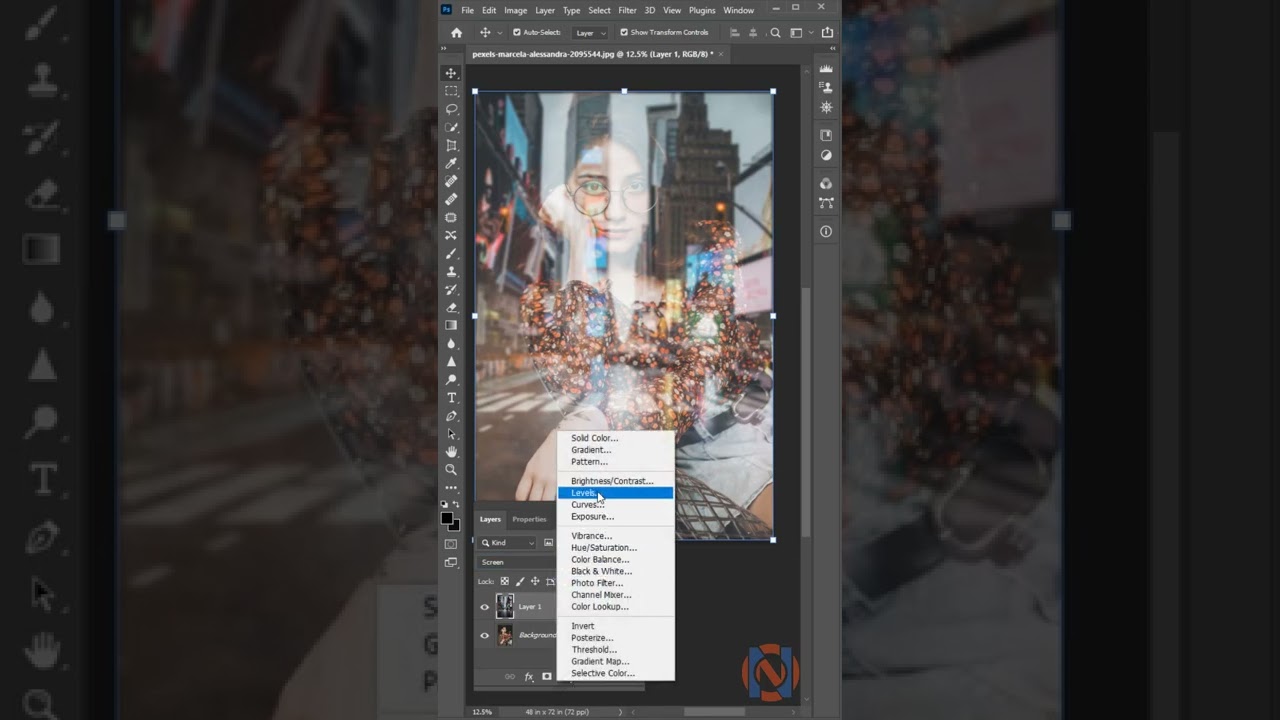
Task: Choose Levels... from the adjustment menu
Action: tap(615, 493)
